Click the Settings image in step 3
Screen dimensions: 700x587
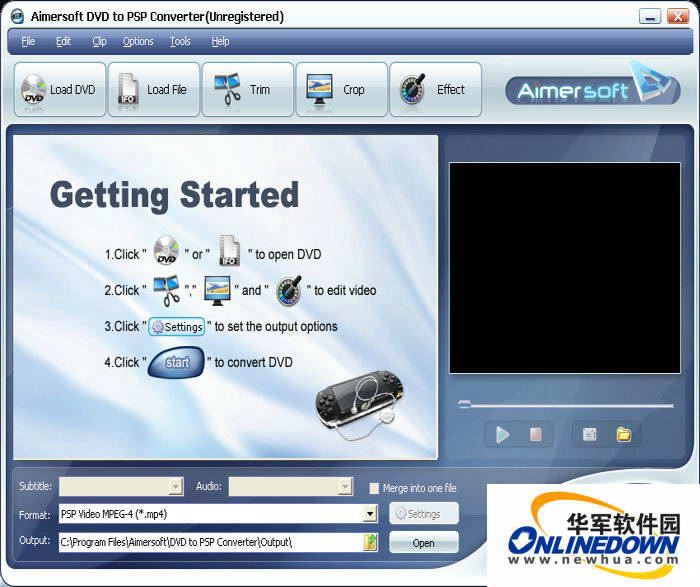pos(177,327)
